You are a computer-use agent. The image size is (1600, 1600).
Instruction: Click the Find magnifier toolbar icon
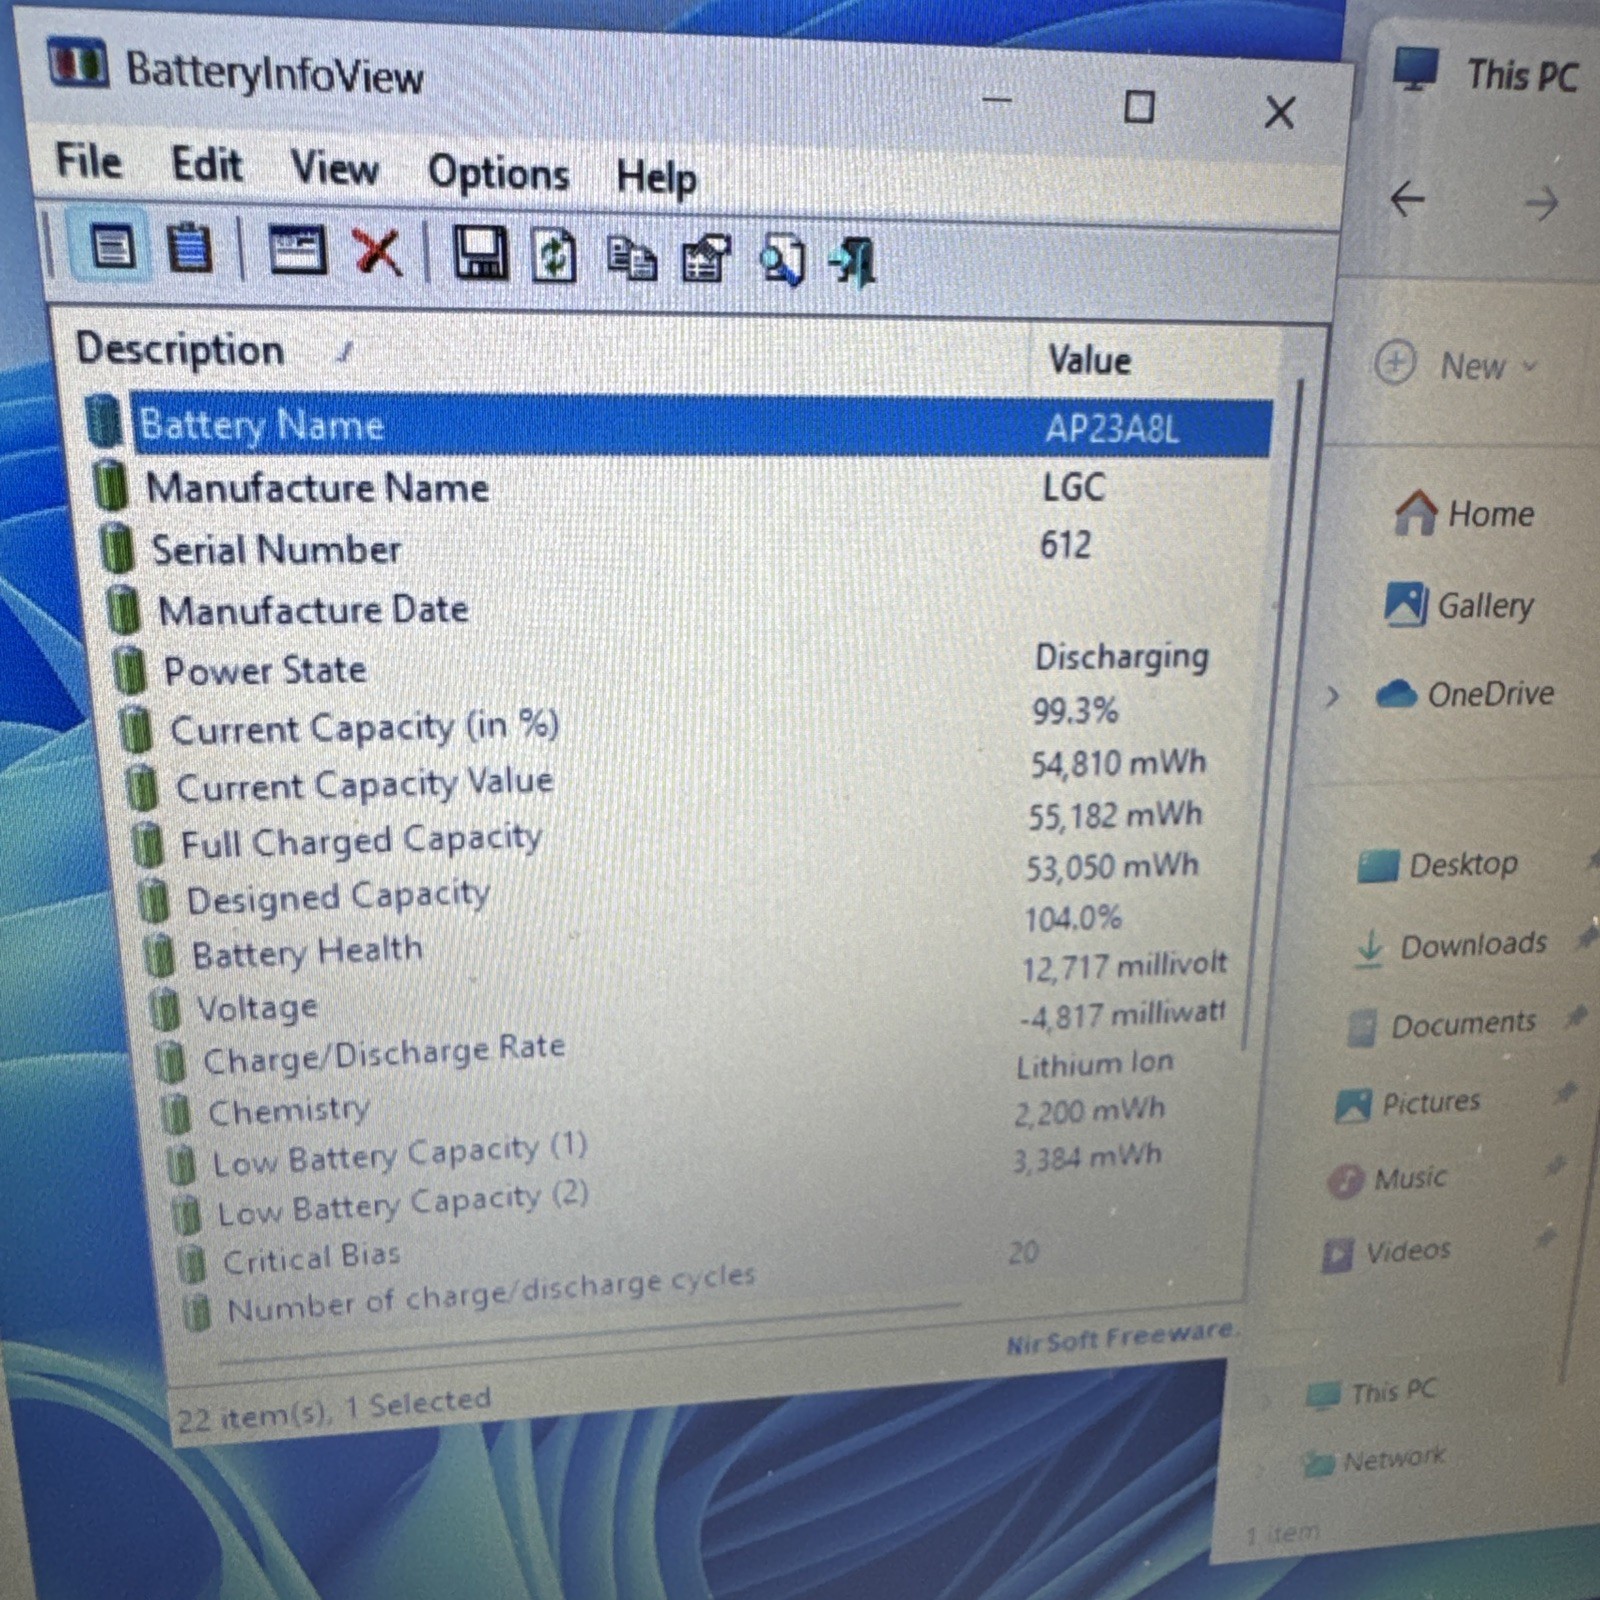(x=782, y=261)
